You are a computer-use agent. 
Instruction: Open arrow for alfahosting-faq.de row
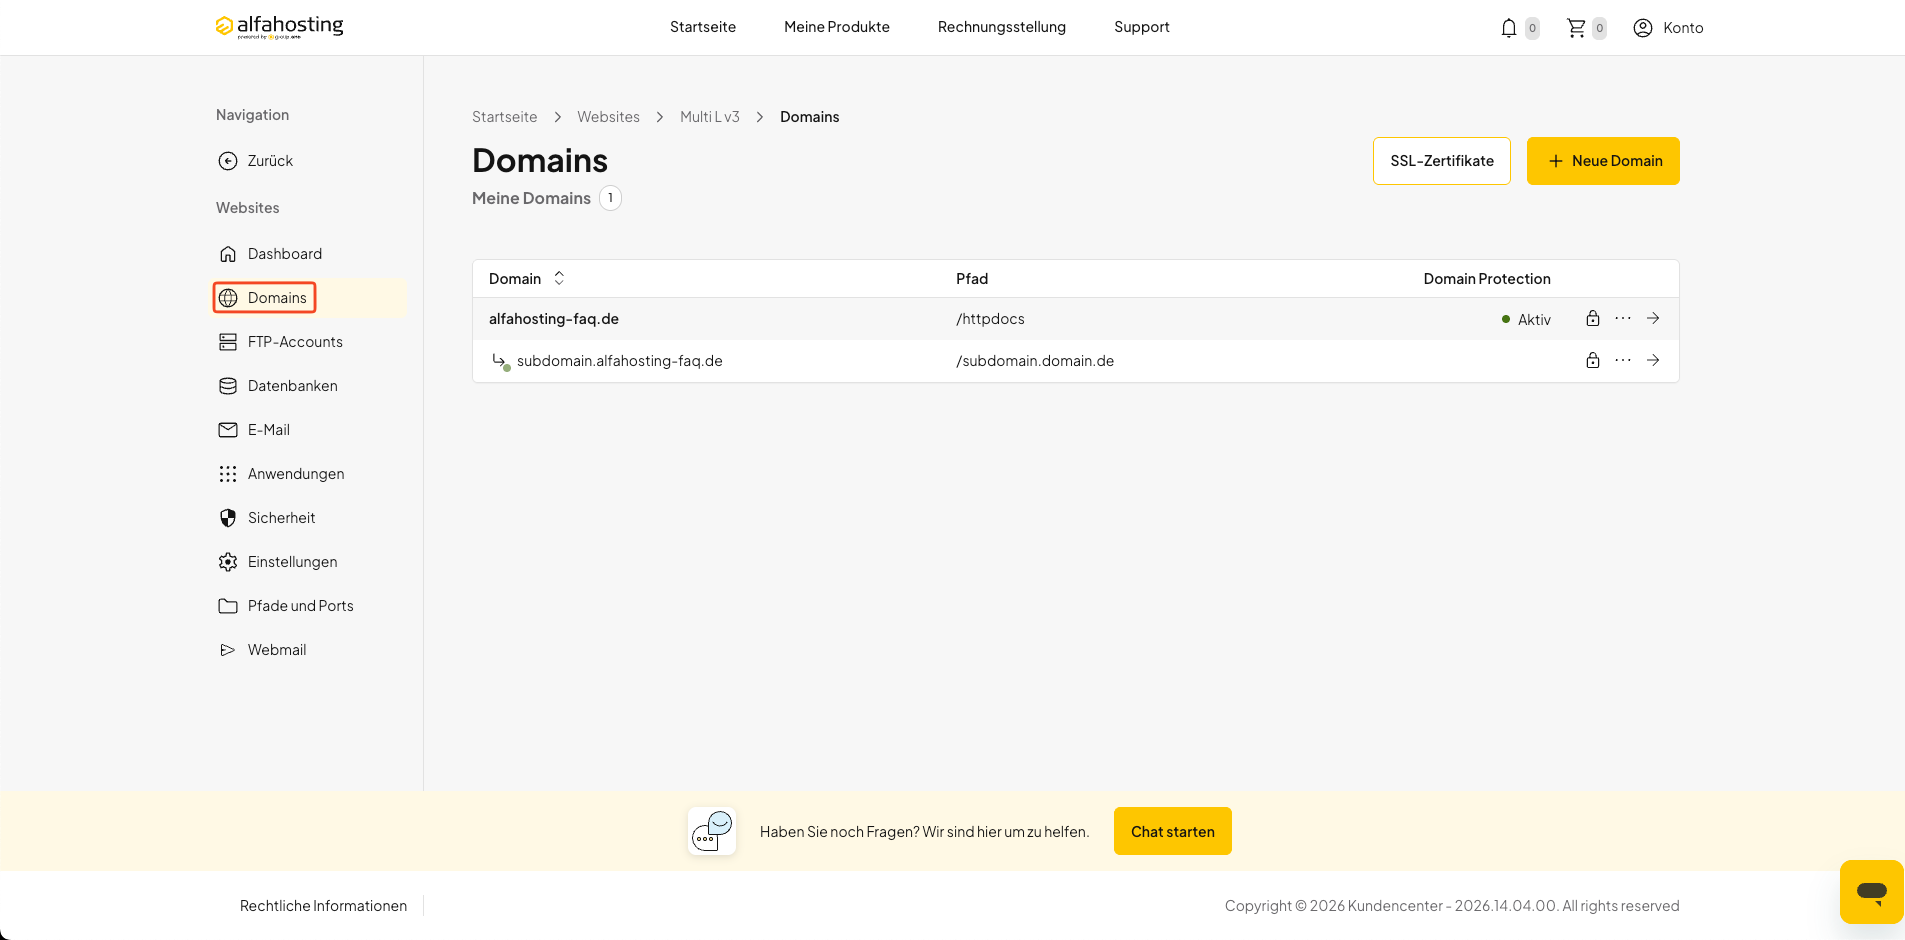coord(1653,318)
